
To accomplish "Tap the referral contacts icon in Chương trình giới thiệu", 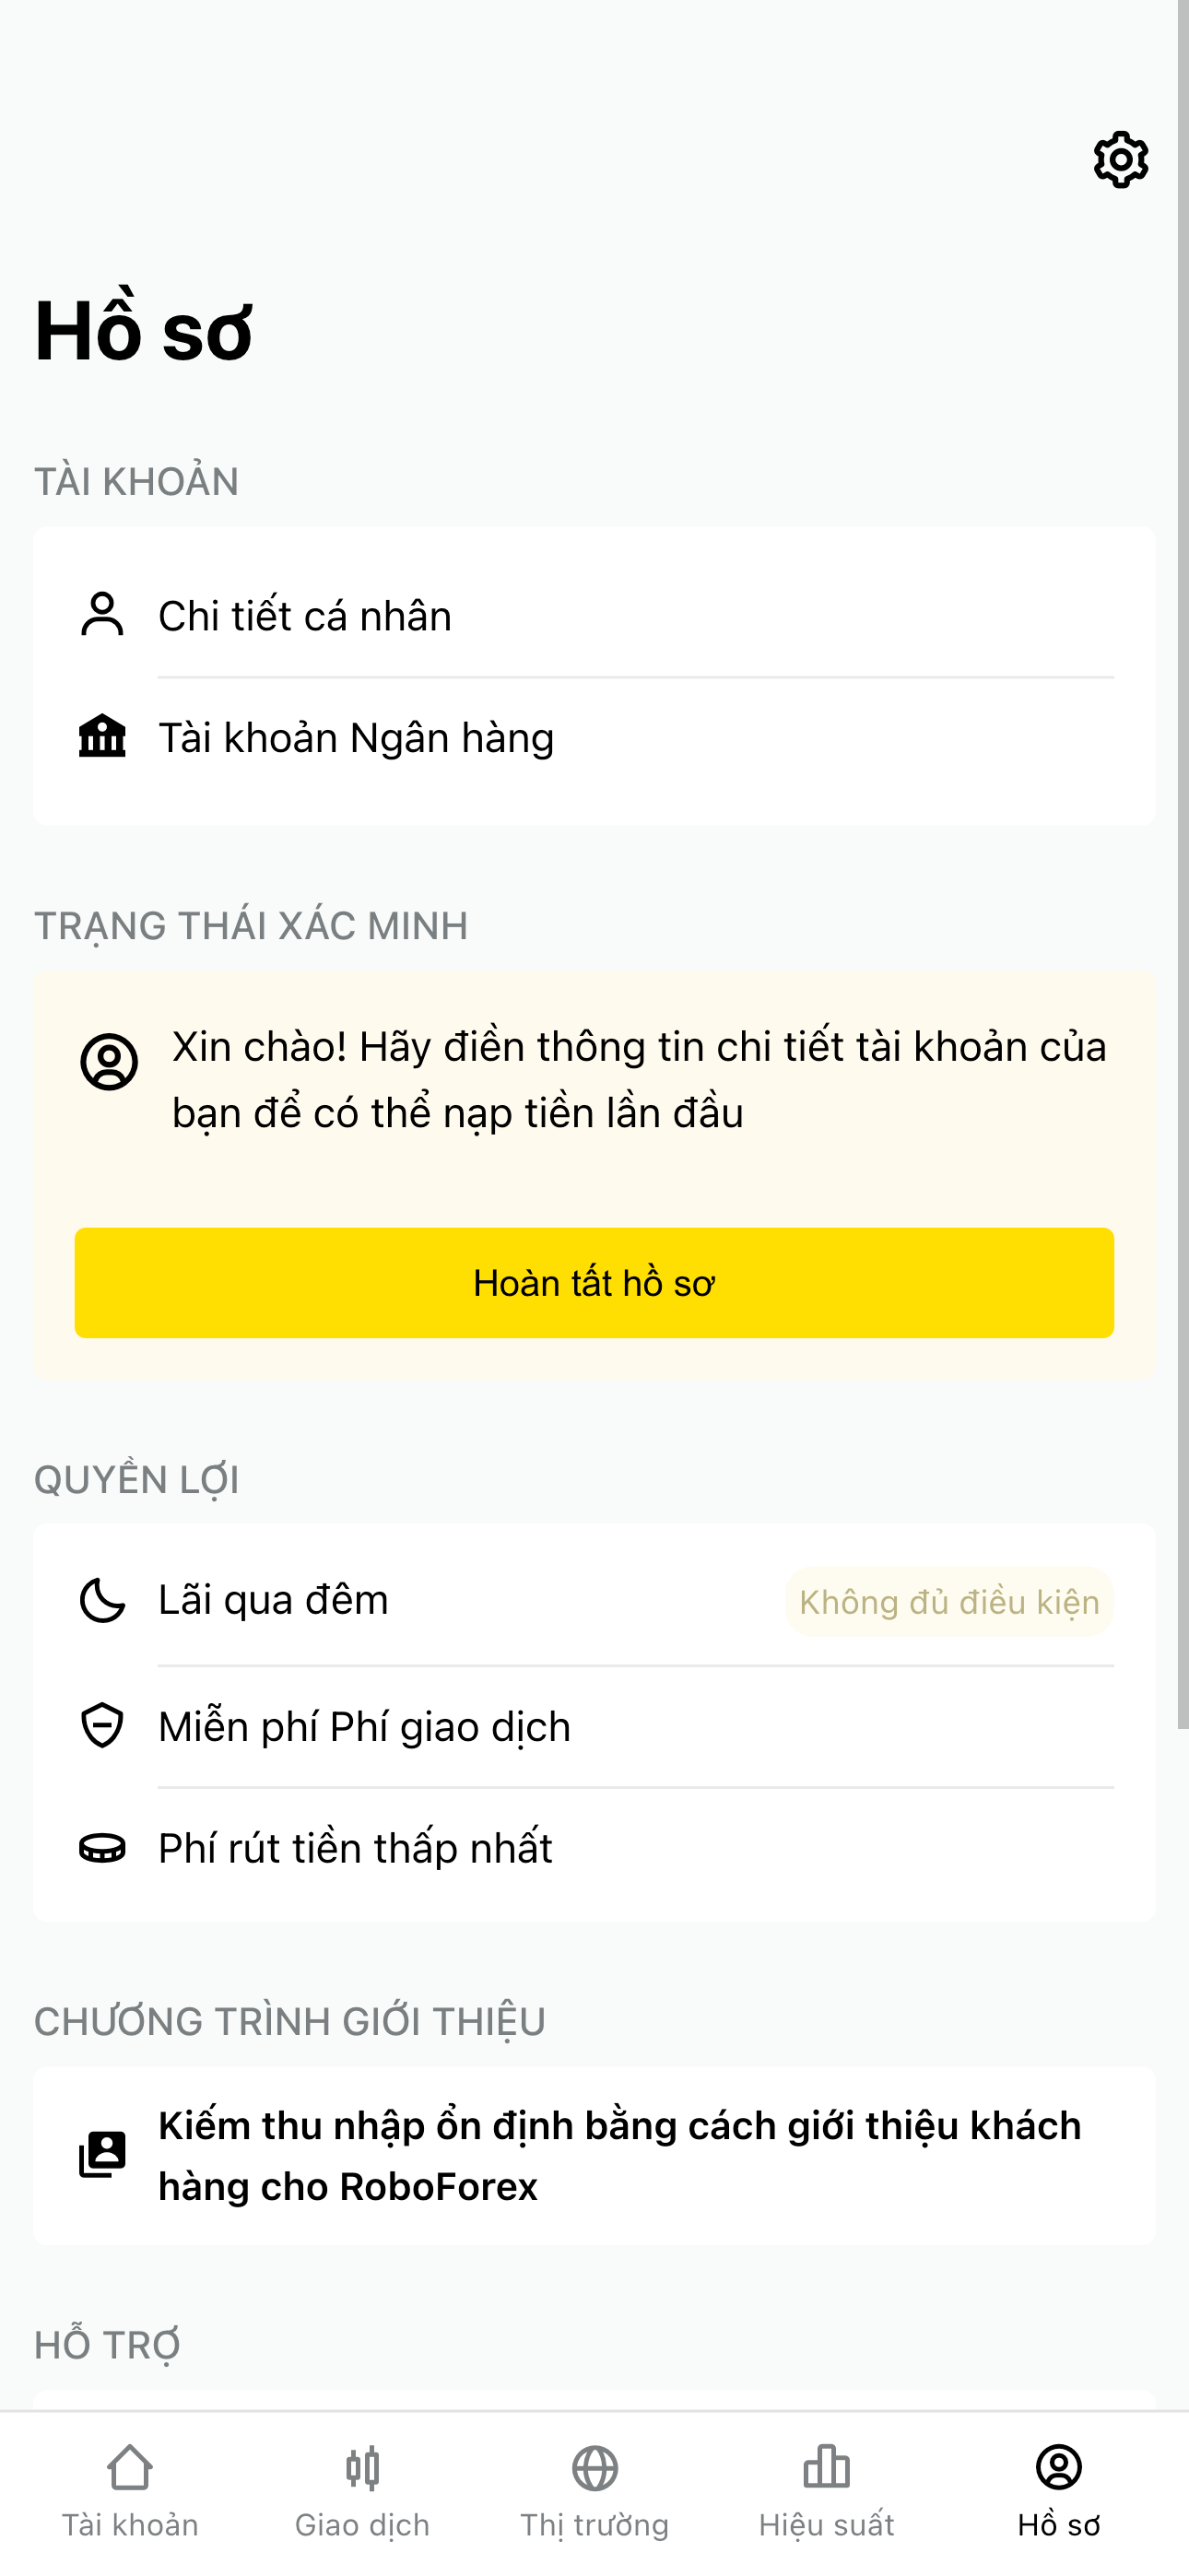I will (x=102, y=2154).
